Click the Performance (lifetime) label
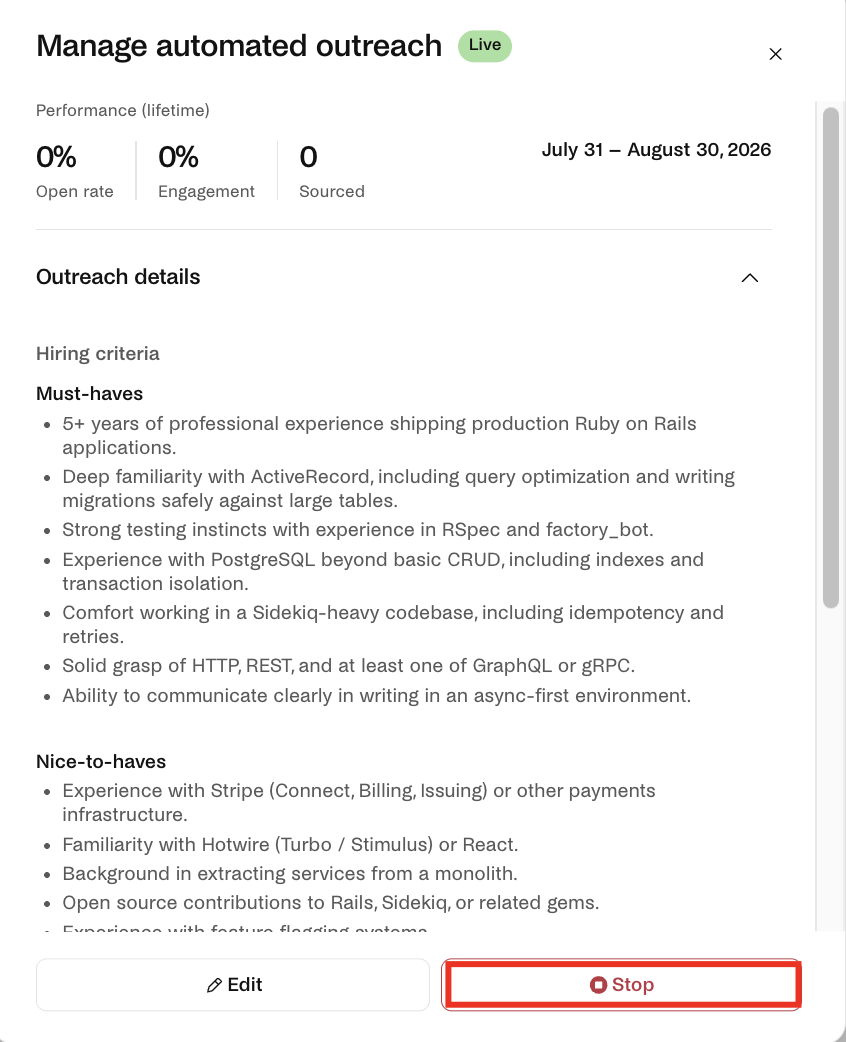 [122, 110]
